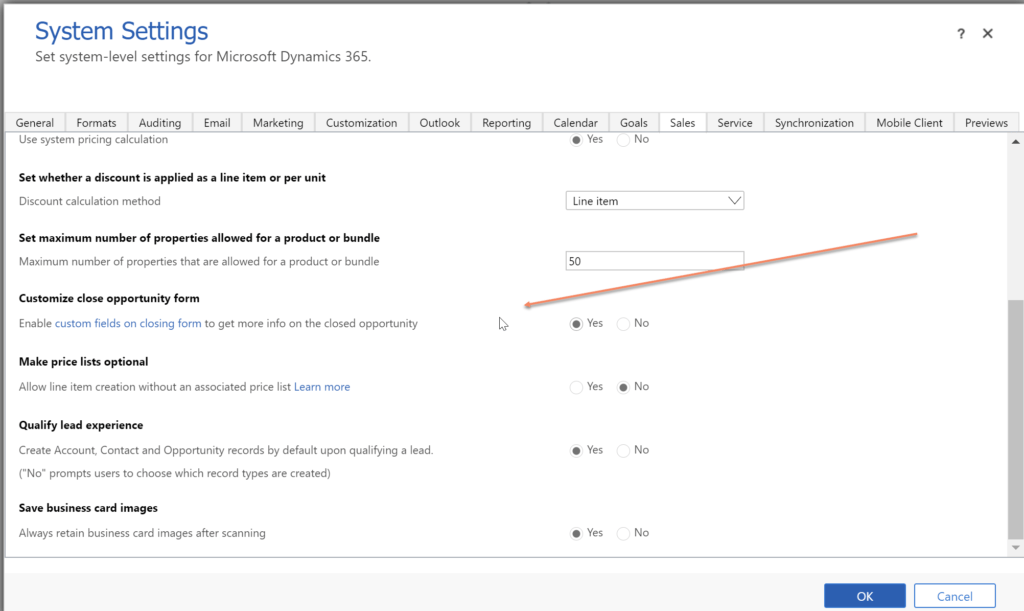Click the maximum number of properties field
This screenshot has height=611, width=1024.
654,261
